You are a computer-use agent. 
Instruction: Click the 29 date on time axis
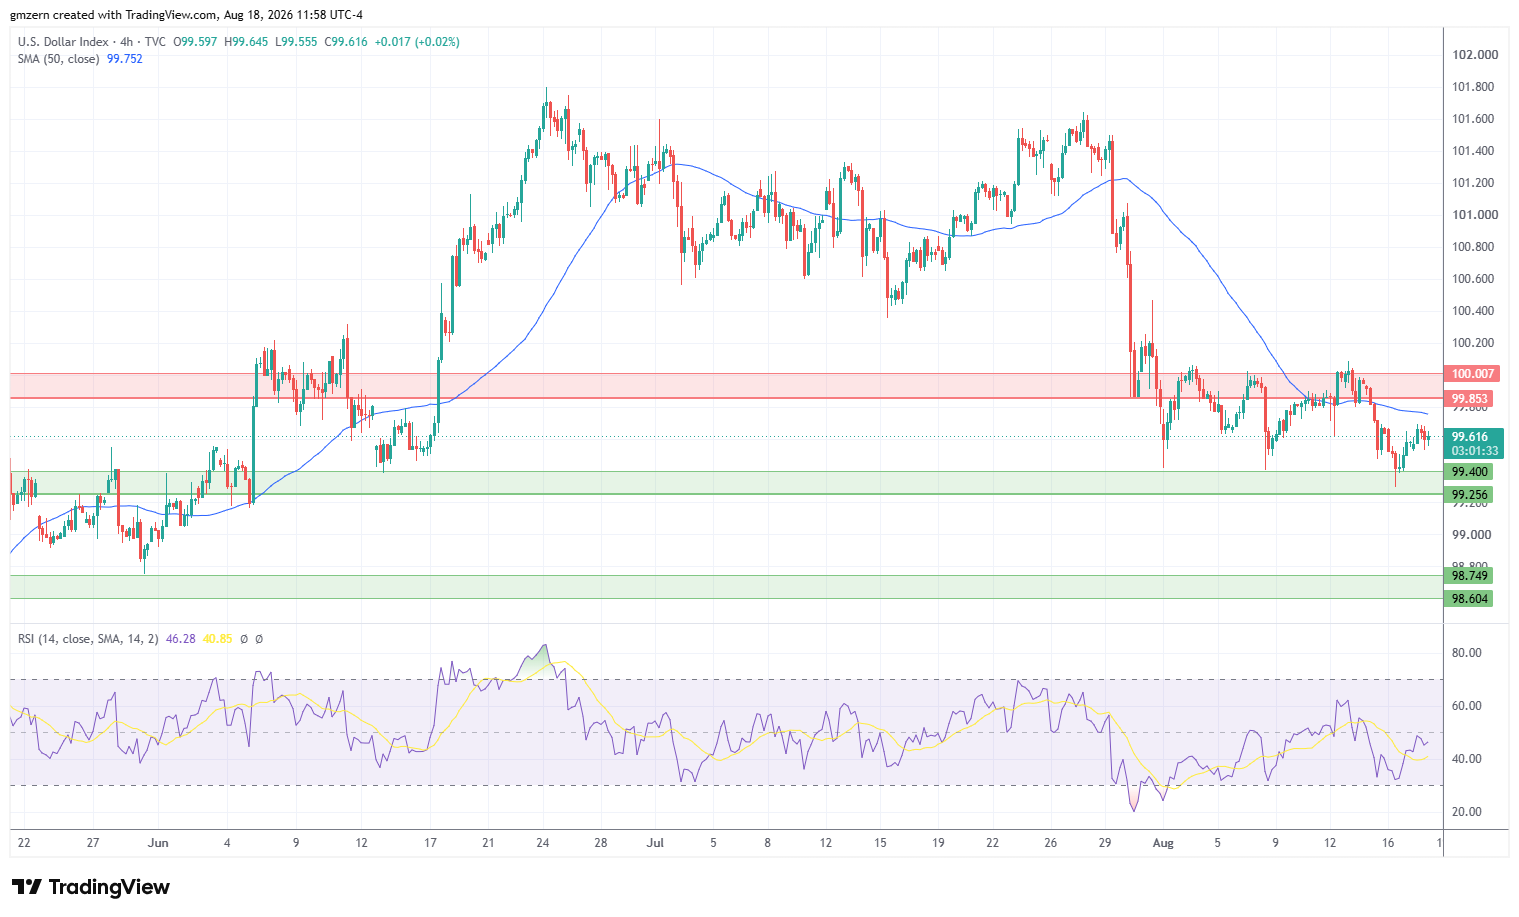(x=1104, y=843)
